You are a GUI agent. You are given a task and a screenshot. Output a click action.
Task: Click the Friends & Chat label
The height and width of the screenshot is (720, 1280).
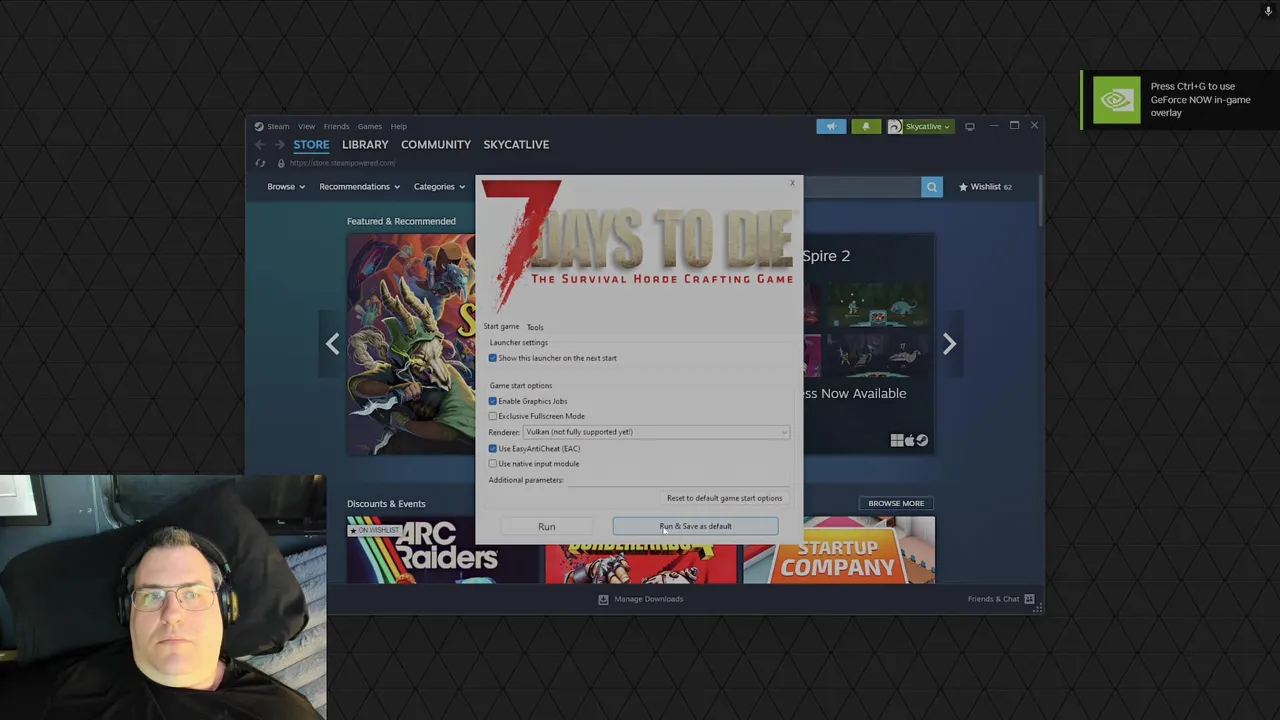pyautogui.click(x=993, y=599)
